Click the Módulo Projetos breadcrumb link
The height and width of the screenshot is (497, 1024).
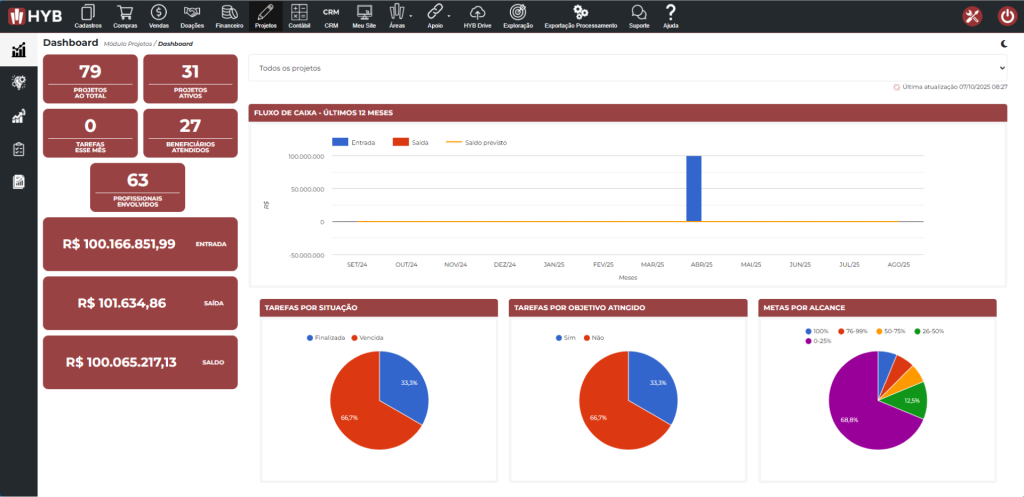pyautogui.click(x=127, y=44)
